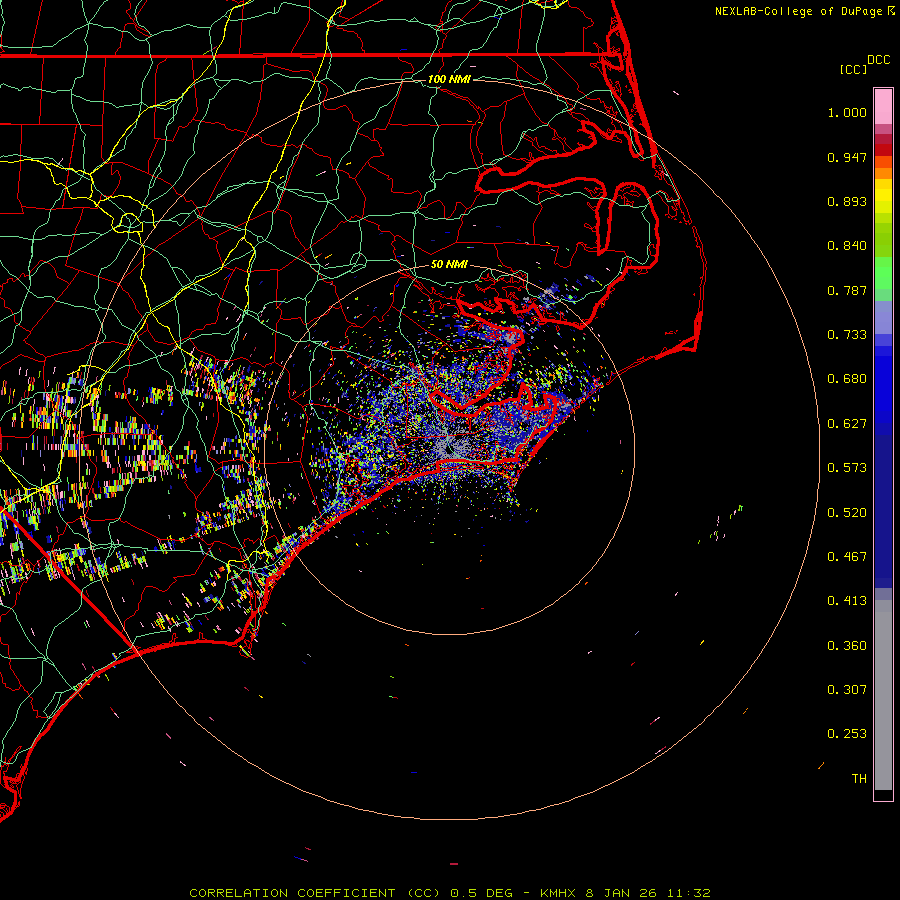
Task: Click the [CC] units label
Action: pyautogui.click(x=853, y=69)
